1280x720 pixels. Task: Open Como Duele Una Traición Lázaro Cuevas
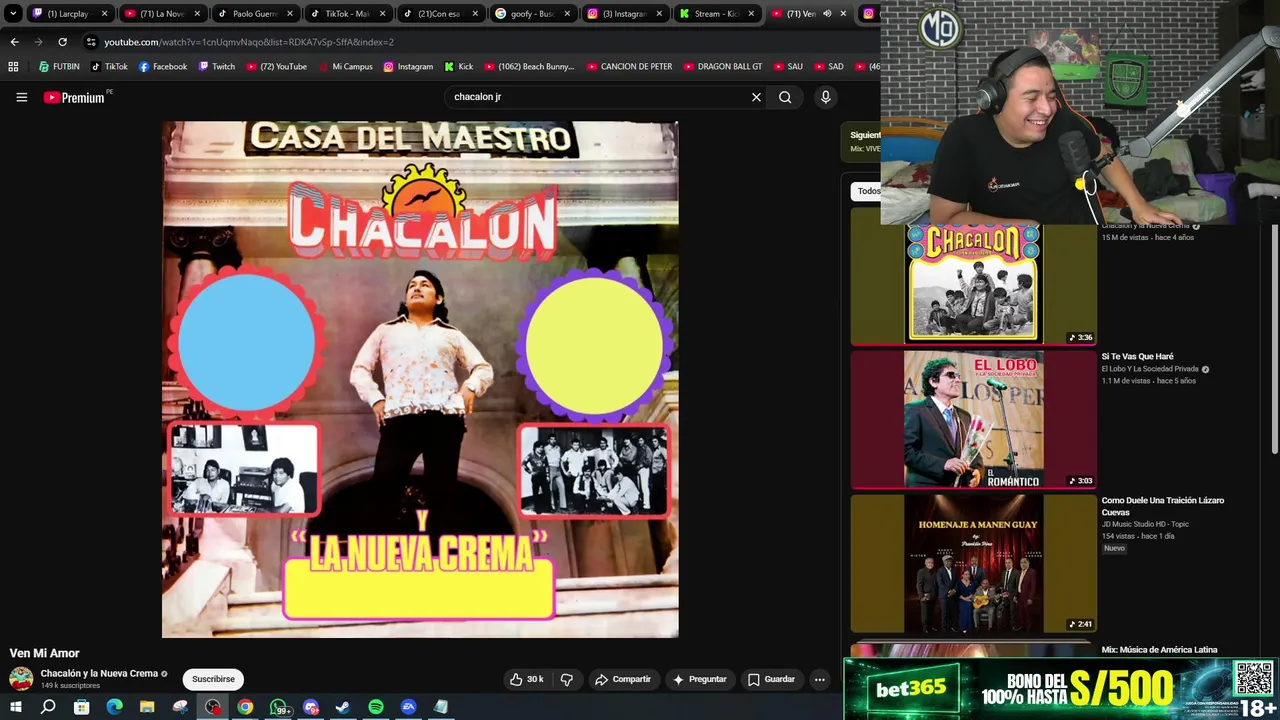point(1163,506)
